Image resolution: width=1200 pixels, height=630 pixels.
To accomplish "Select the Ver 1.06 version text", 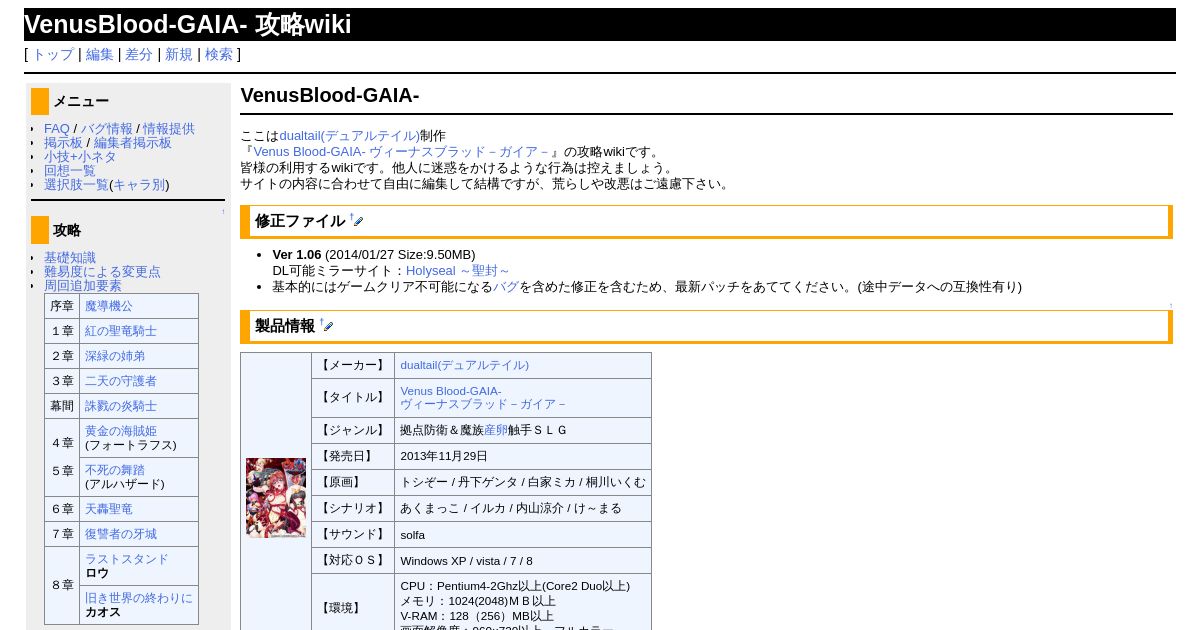I will [x=297, y=255].
